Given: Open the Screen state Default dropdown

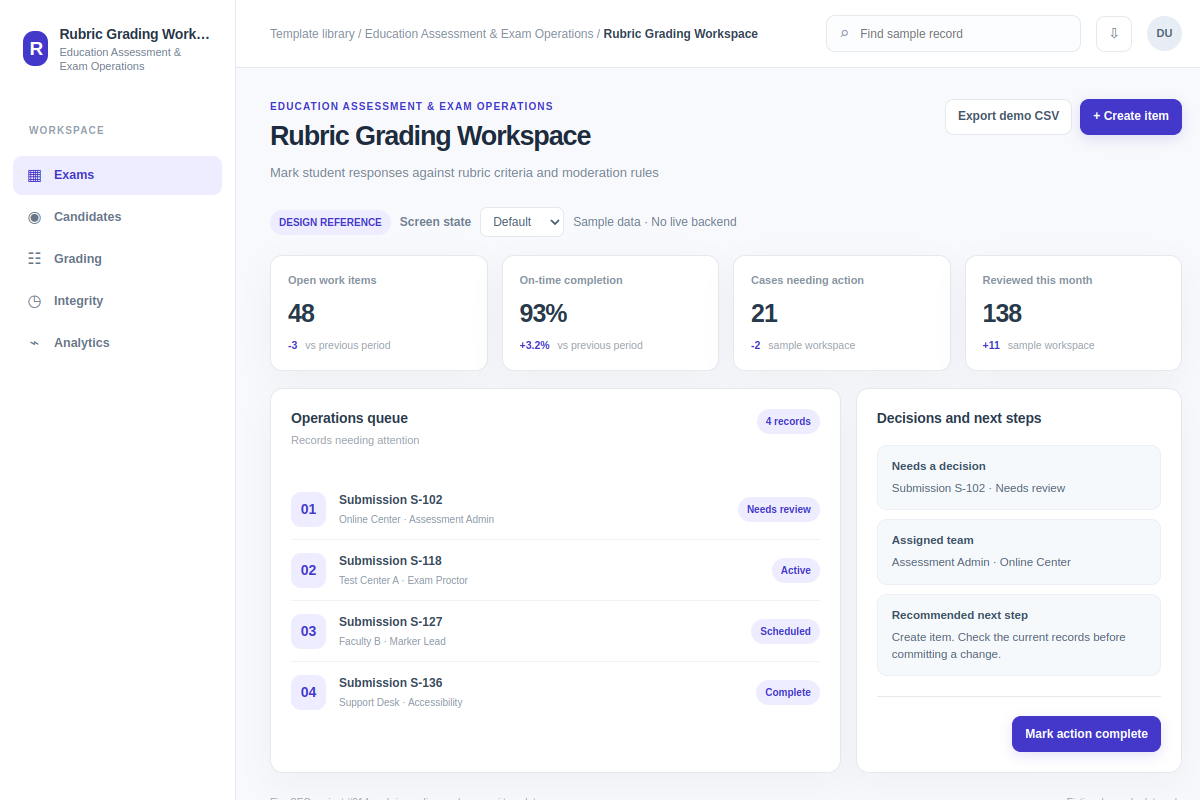Looking at the screenshot, I should [522, 222].
